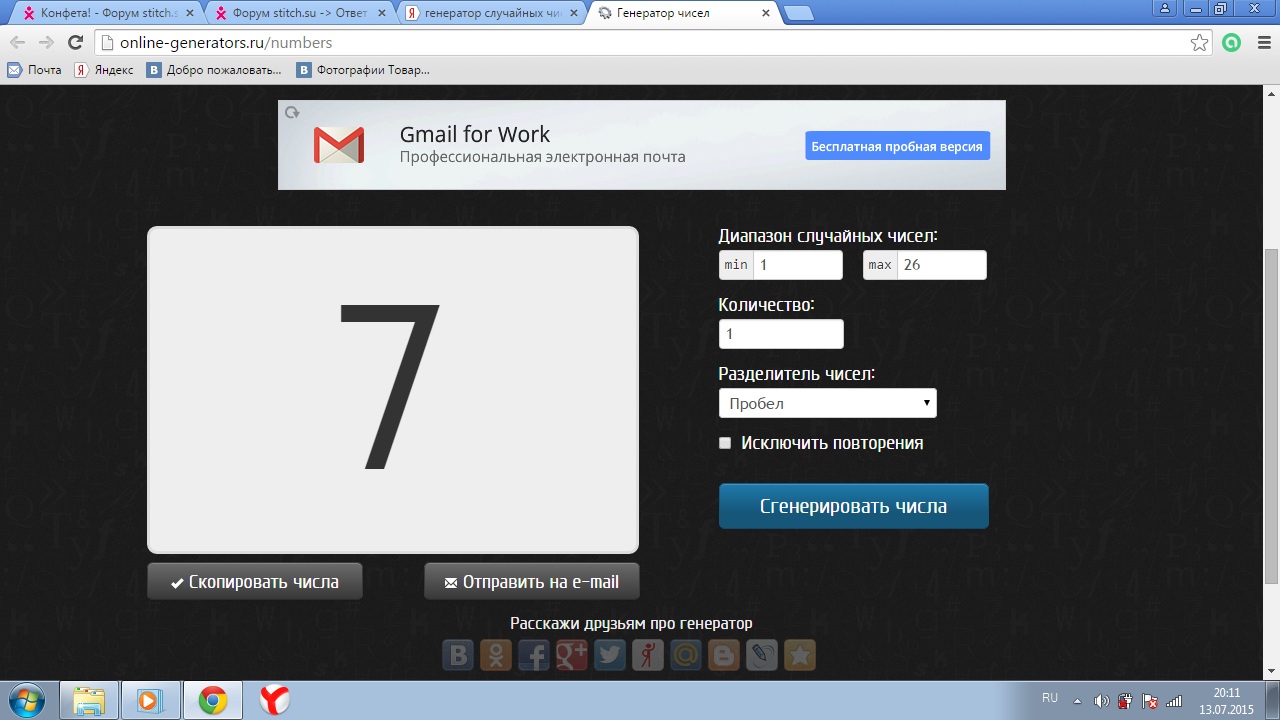Share the generator on Facebook
1280x720 pixels.
[x=534, y=656]
